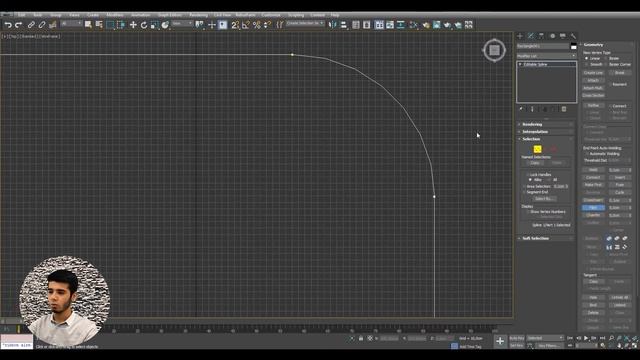
Task: Toggle the Angle Snap icon
Action: tap(246, 25)
